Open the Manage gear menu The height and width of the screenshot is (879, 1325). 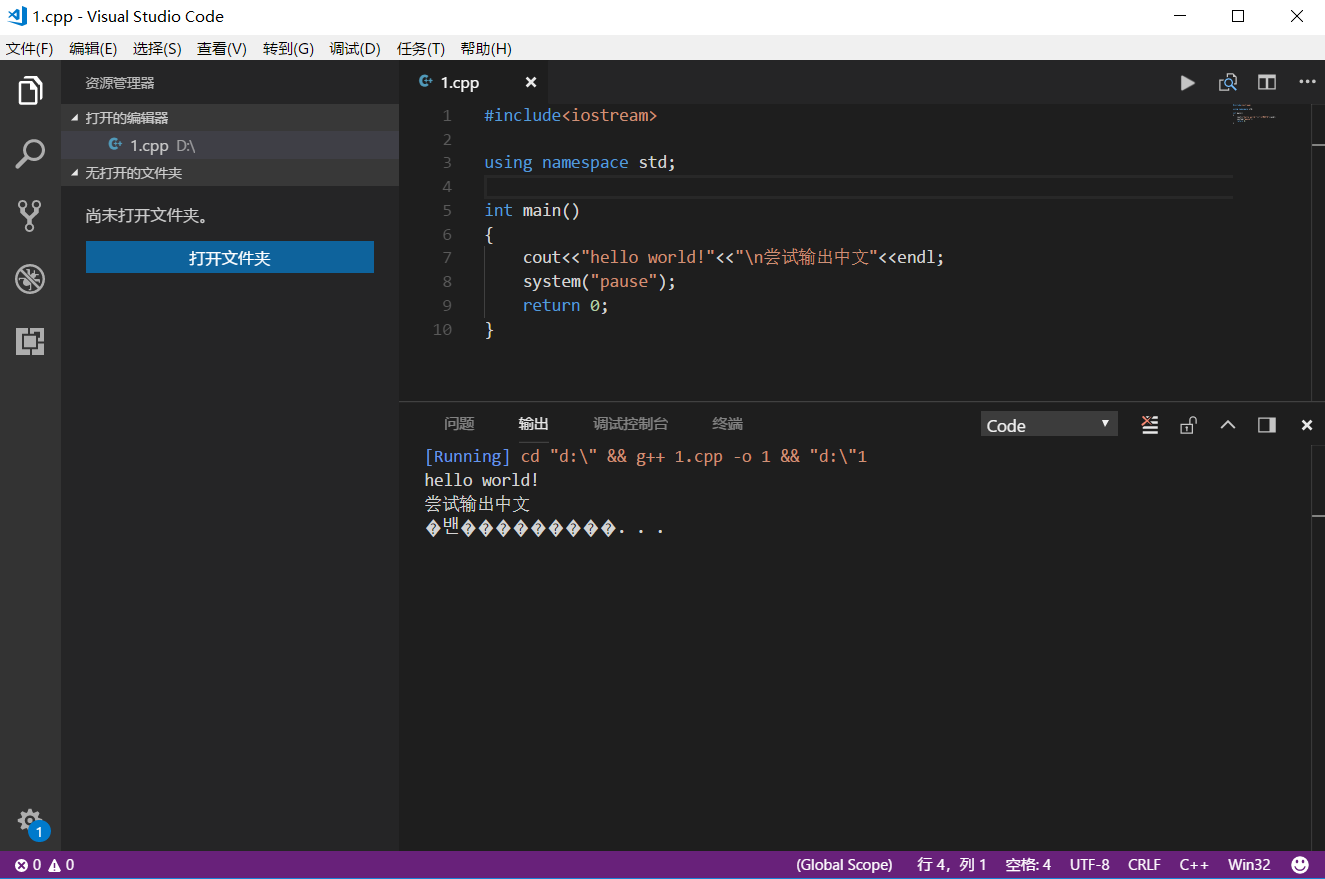pos(30,821)
